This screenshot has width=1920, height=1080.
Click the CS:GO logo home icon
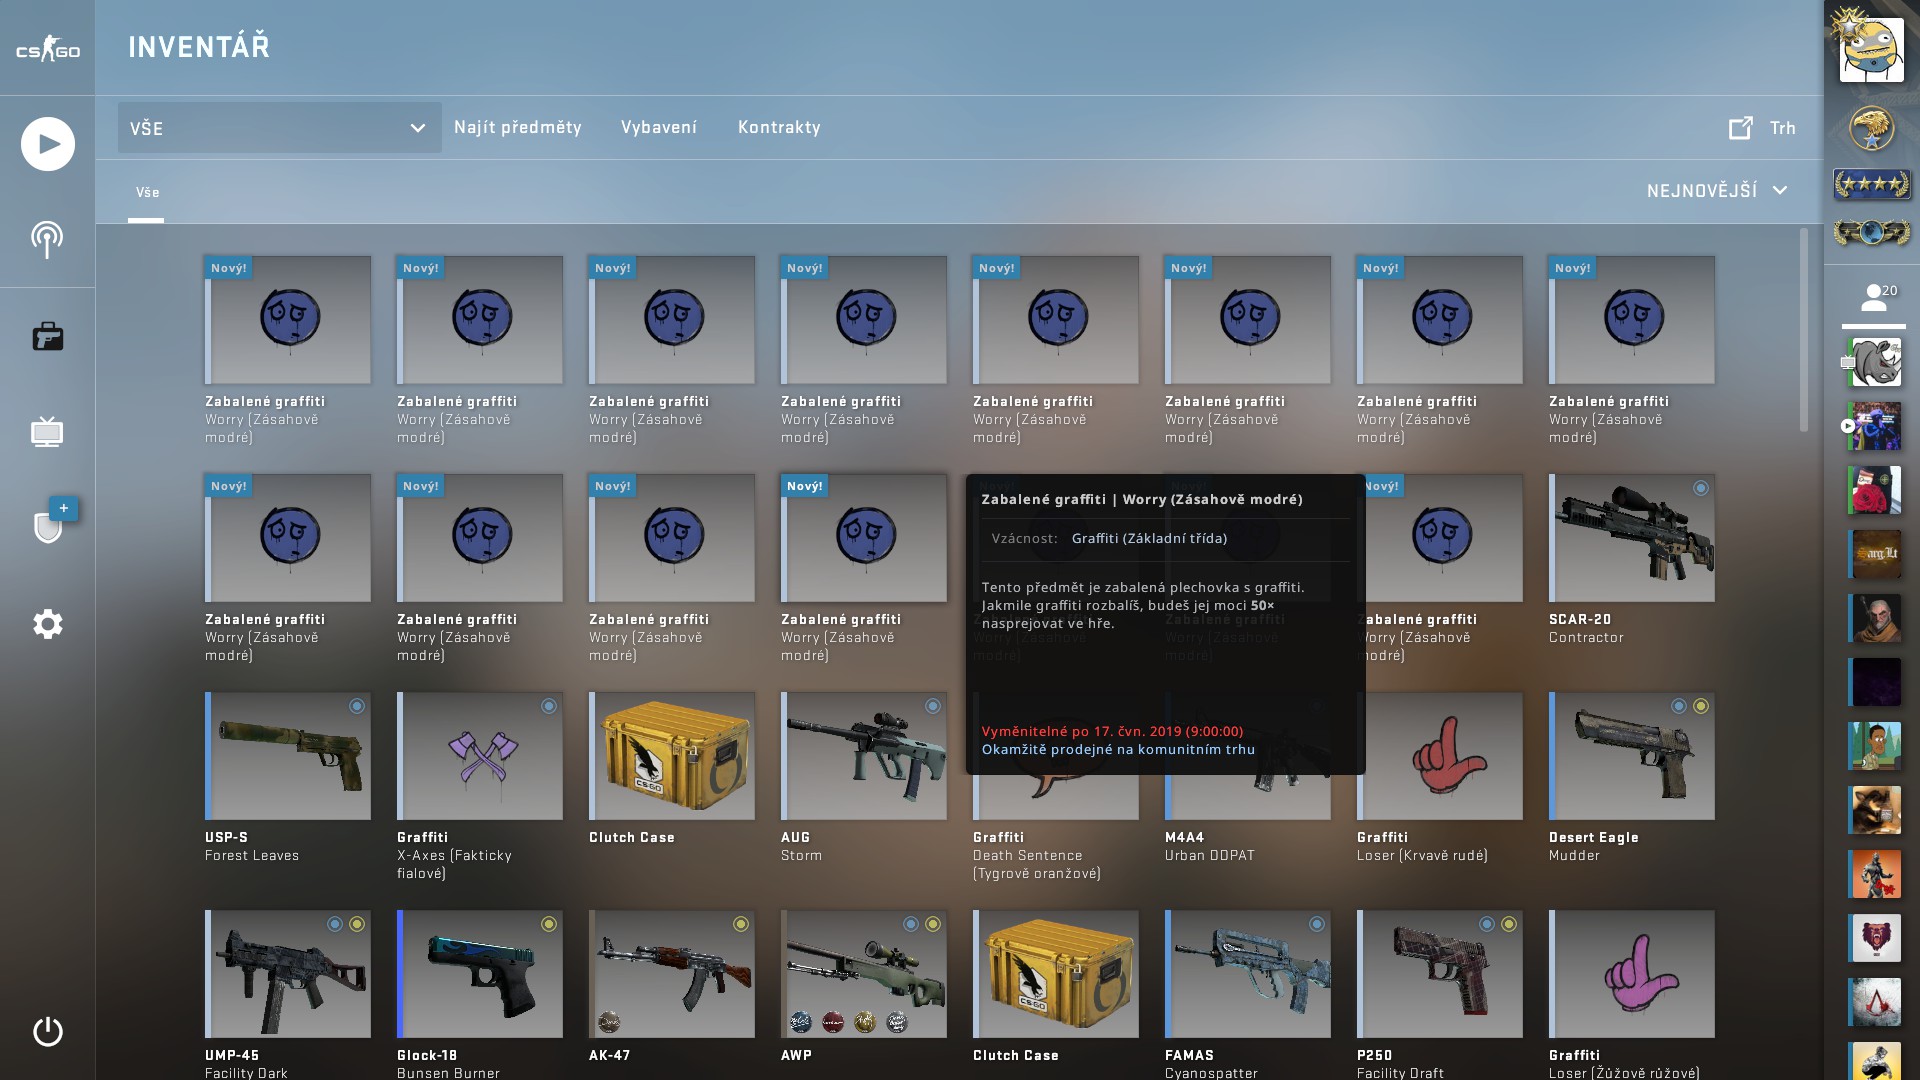pos(47,49)
